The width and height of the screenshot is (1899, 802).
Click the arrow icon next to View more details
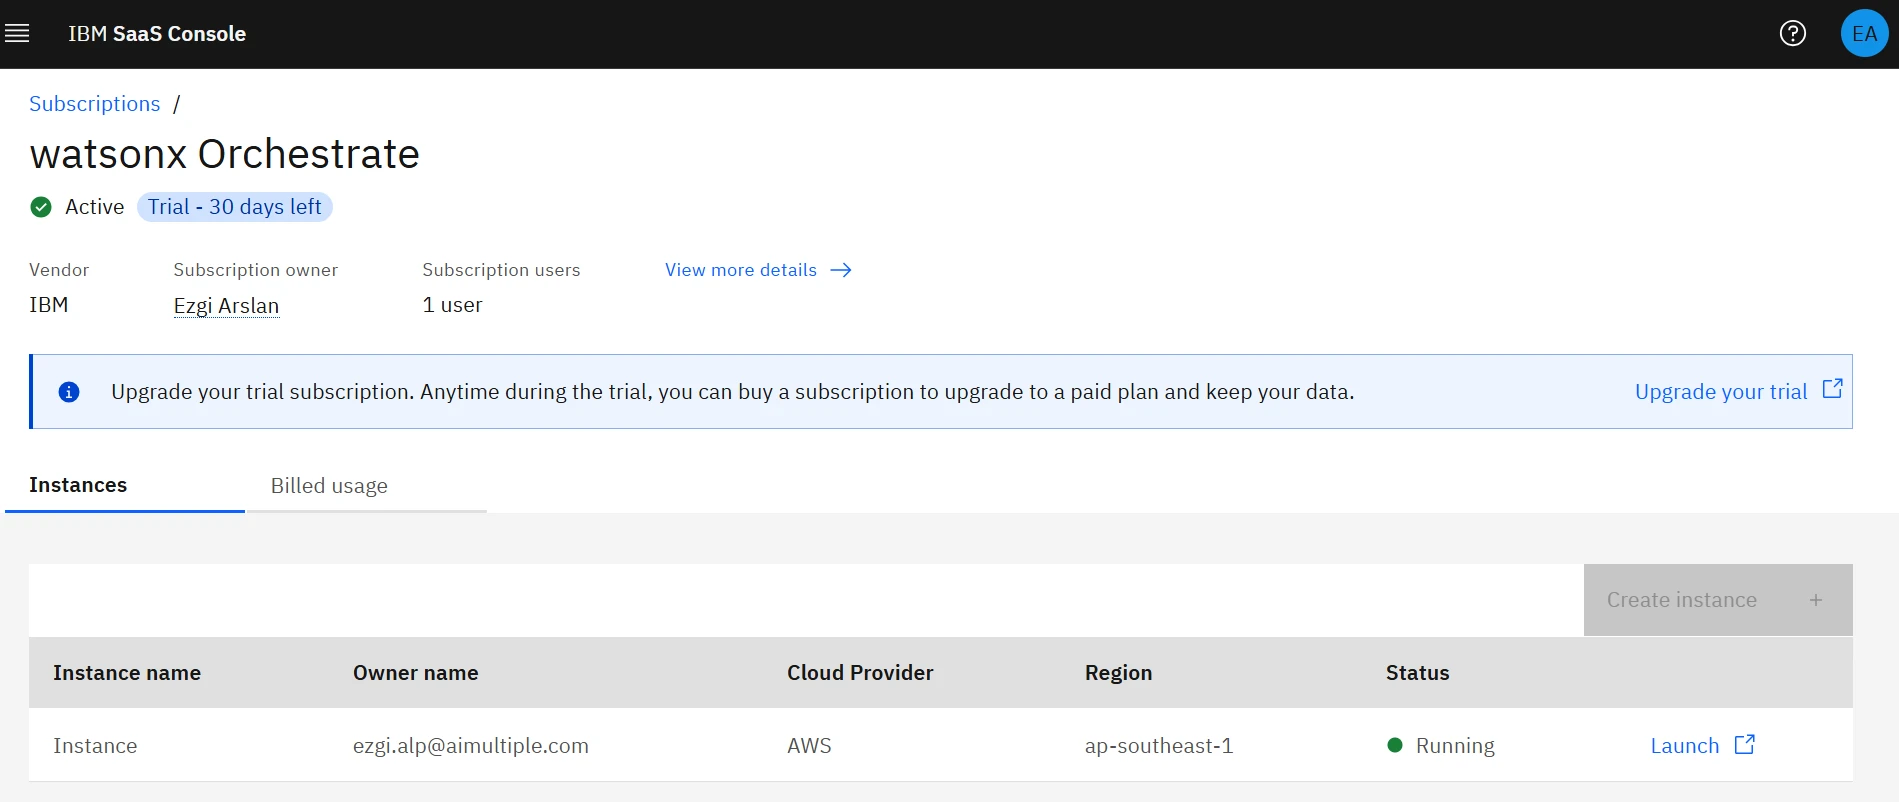[841, 270]
